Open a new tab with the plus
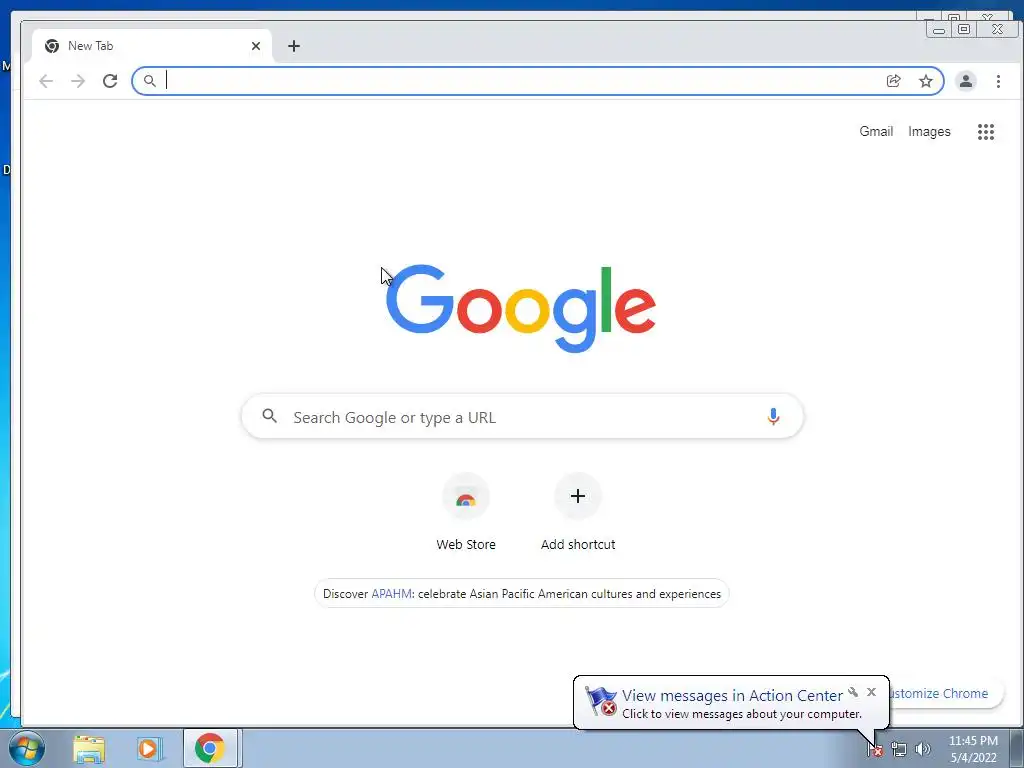Viewport: 1024px width, 768px height. tap(294, 46)
